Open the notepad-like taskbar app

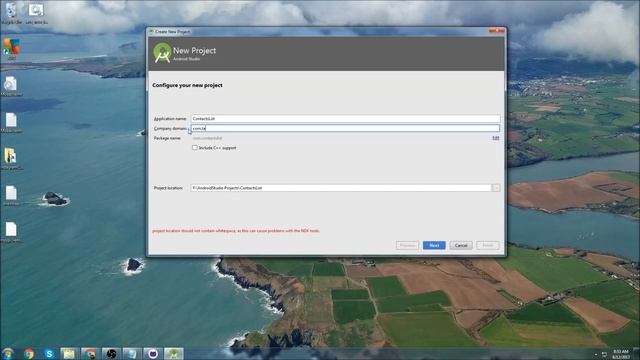[132, 354]
